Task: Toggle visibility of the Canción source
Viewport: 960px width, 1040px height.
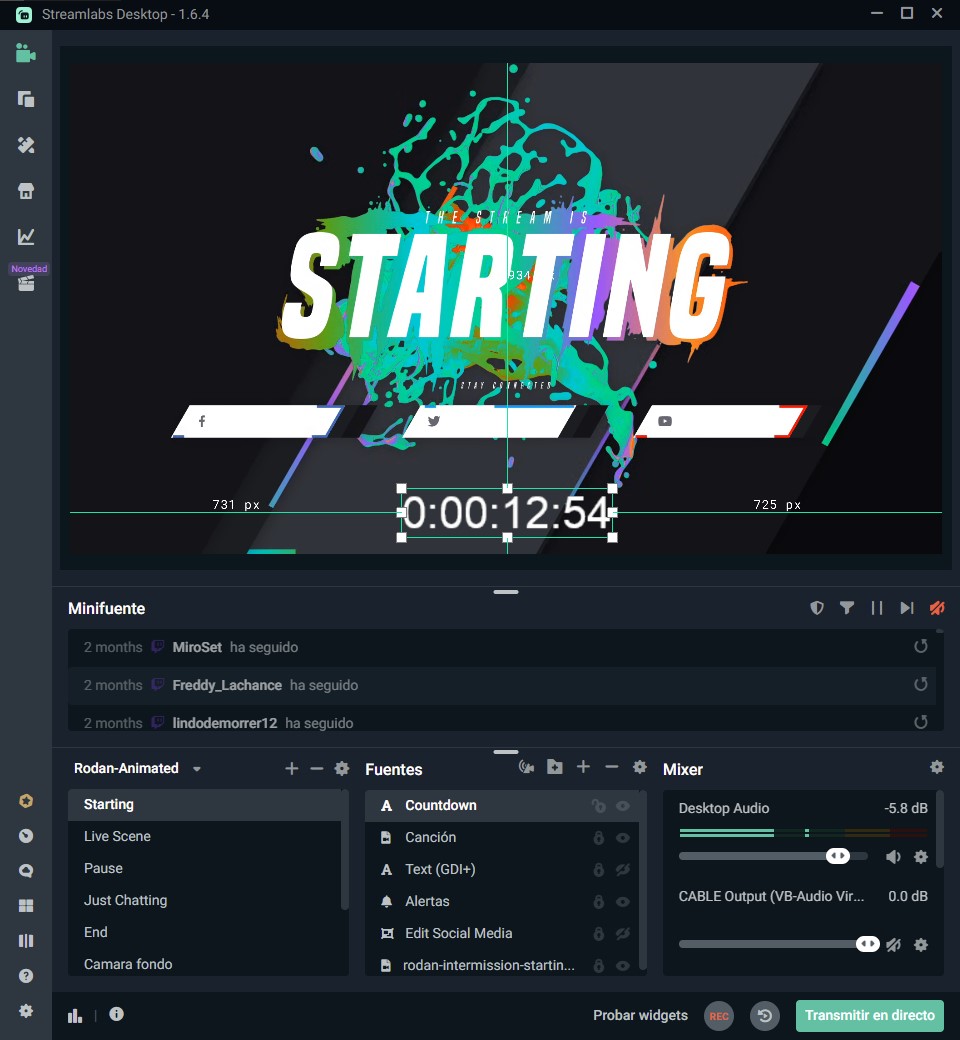Action: click(x=623, y=838)
